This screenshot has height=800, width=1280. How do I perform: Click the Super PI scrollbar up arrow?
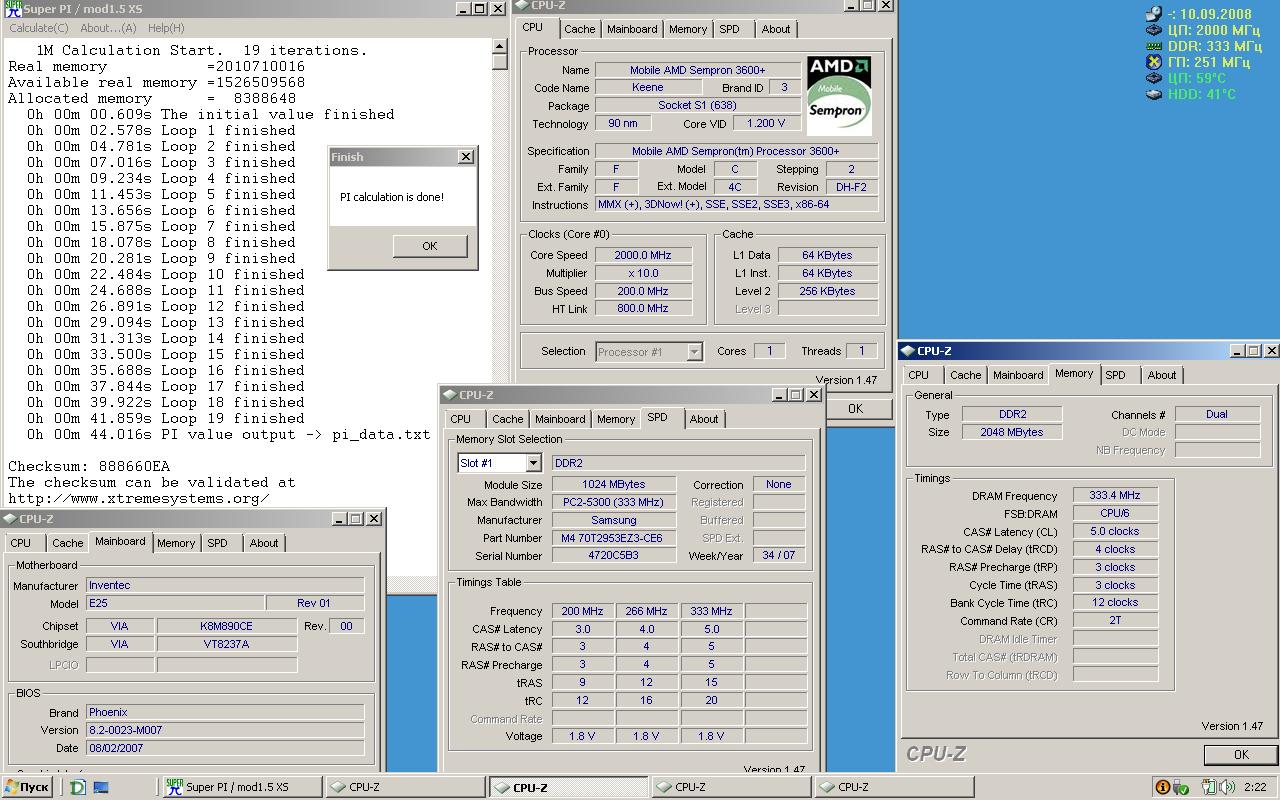pyautogui.click(x=500, y=46)
